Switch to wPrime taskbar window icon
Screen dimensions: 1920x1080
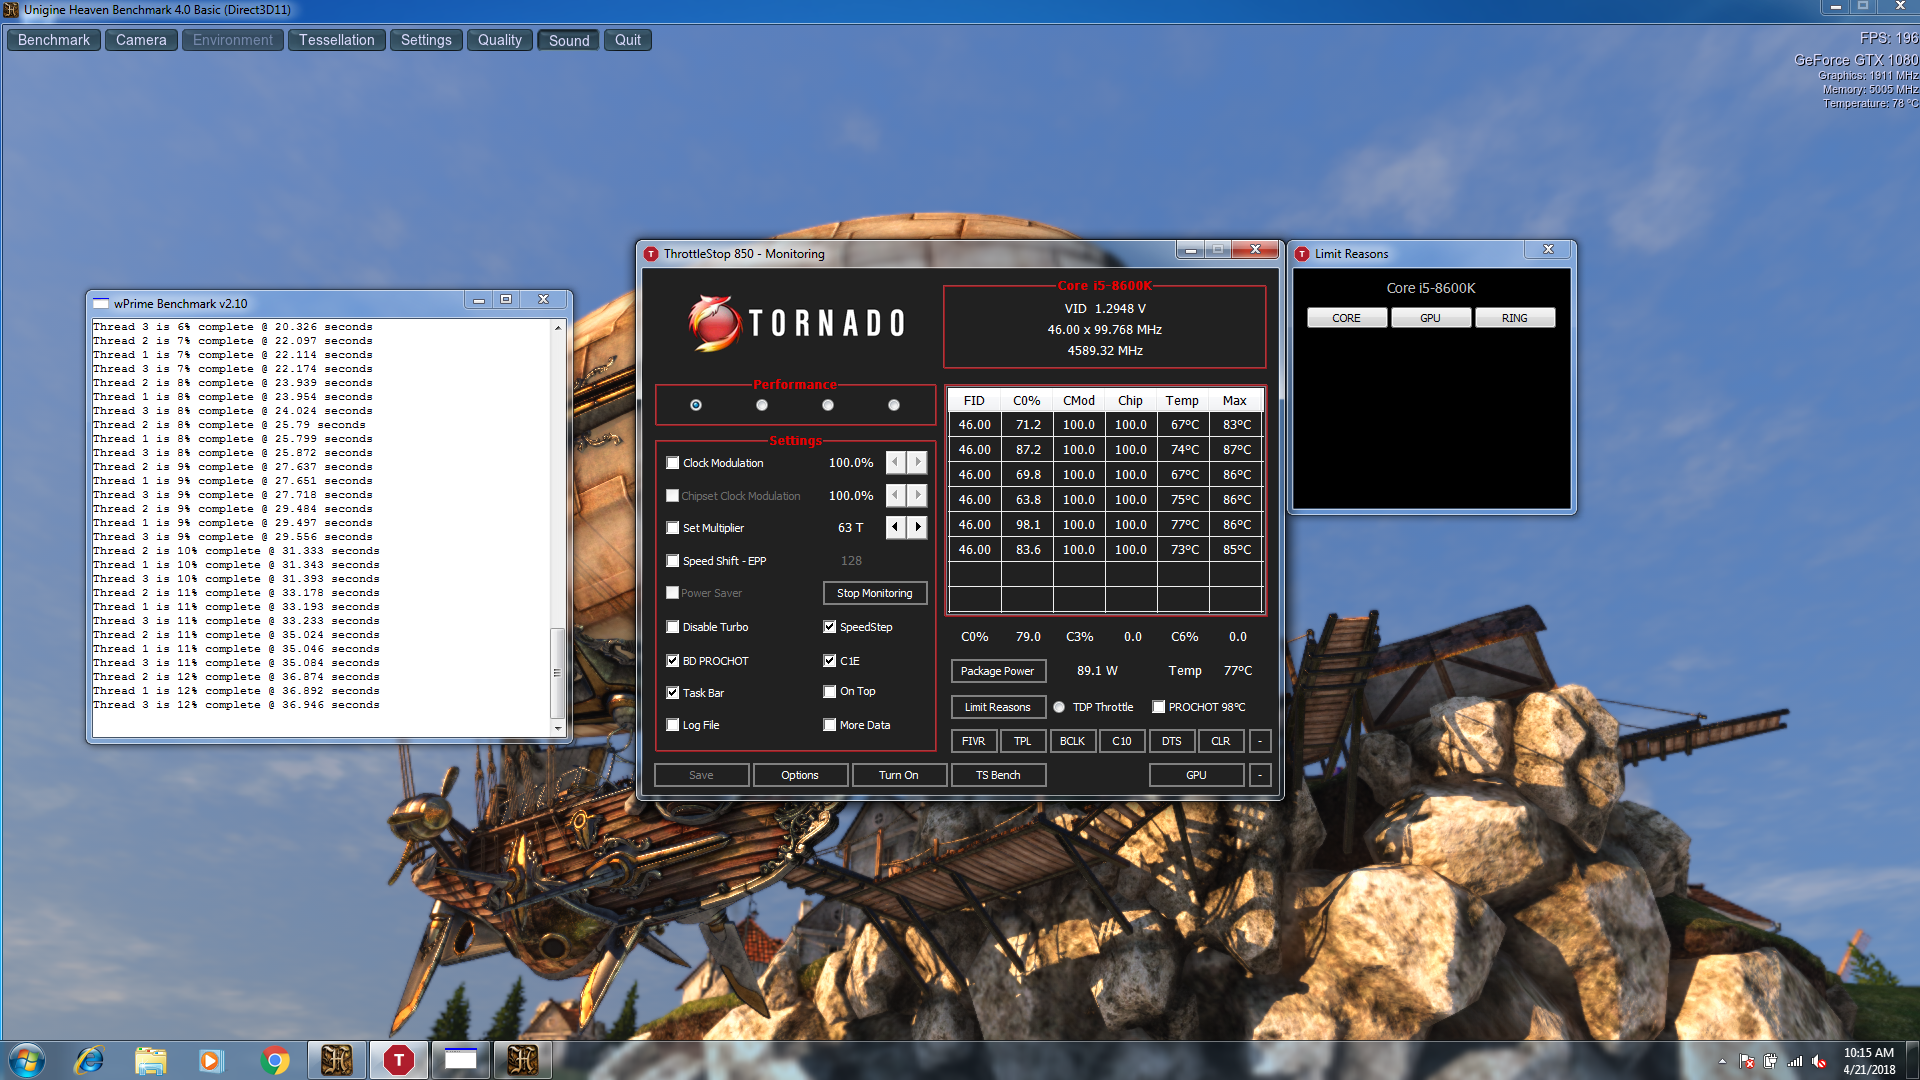coord(460,1060)
